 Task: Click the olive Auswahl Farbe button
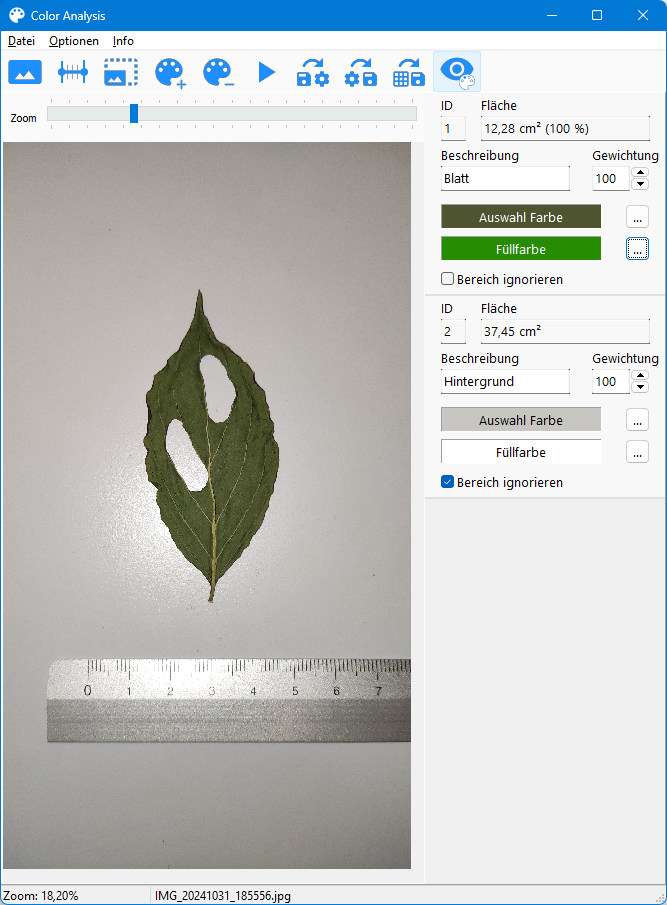pyautogui.click(x=520, y=217)
